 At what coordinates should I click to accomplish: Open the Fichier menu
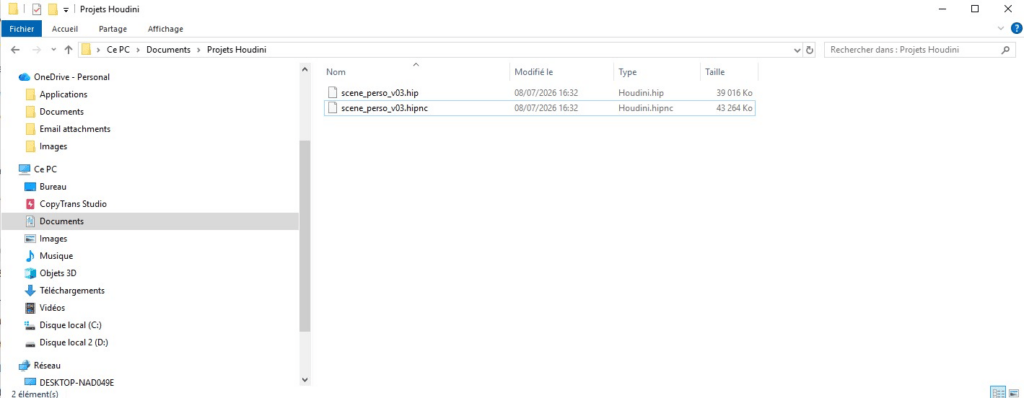(22, 29)
